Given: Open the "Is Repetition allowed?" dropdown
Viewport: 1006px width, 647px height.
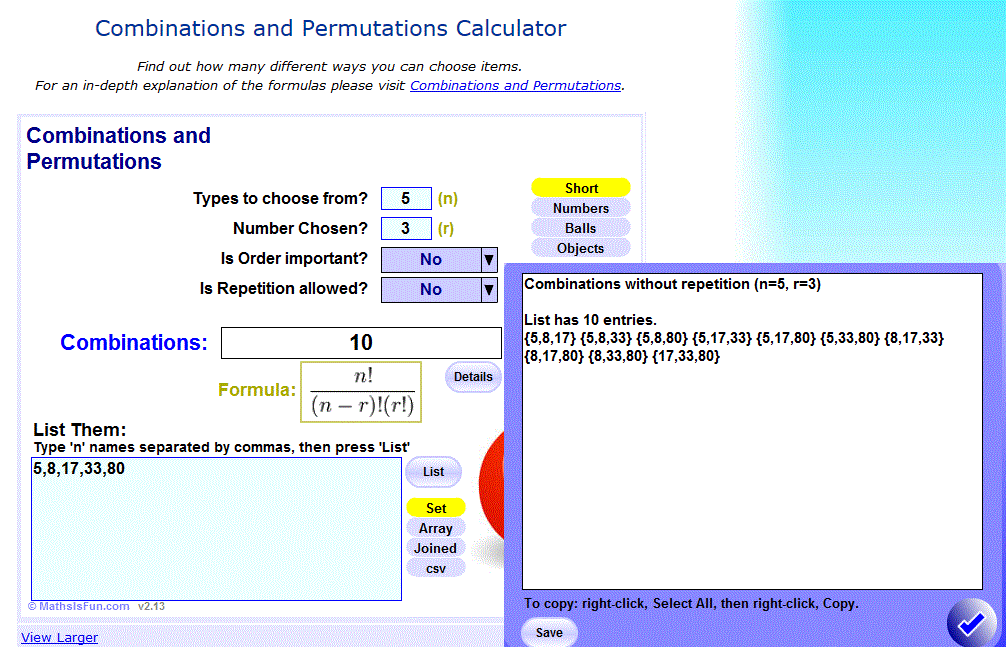Looking at the screenshot, I should click(x=438, y=289).
